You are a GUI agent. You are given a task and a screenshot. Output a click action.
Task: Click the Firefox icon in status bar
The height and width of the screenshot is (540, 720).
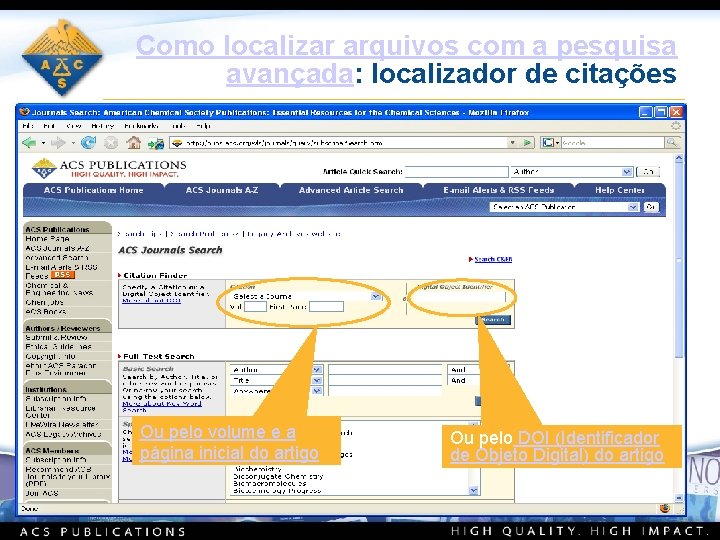665,508
